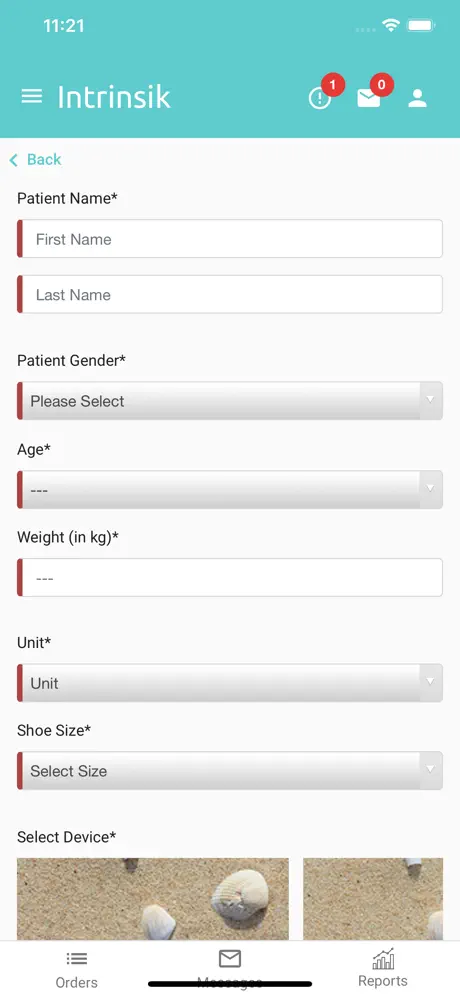460x996 pixels.
Task: Tap the Messages envelope icon in bottom bar
Action: (x=229, y=959)
